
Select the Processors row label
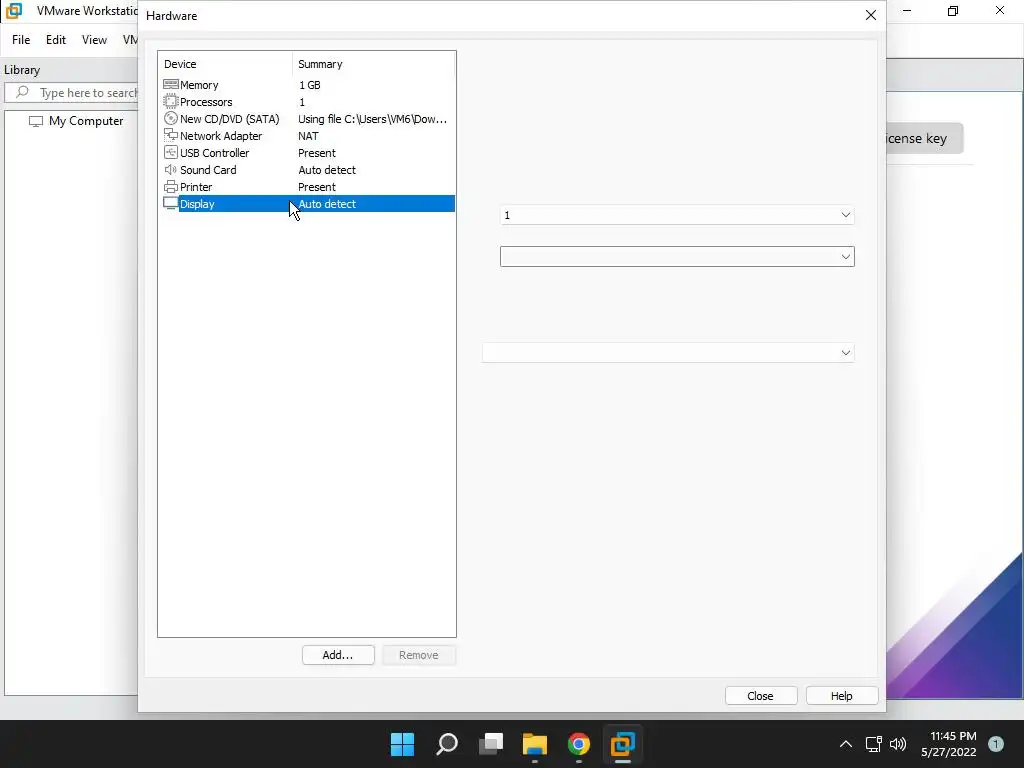click(x=206, y=102)
